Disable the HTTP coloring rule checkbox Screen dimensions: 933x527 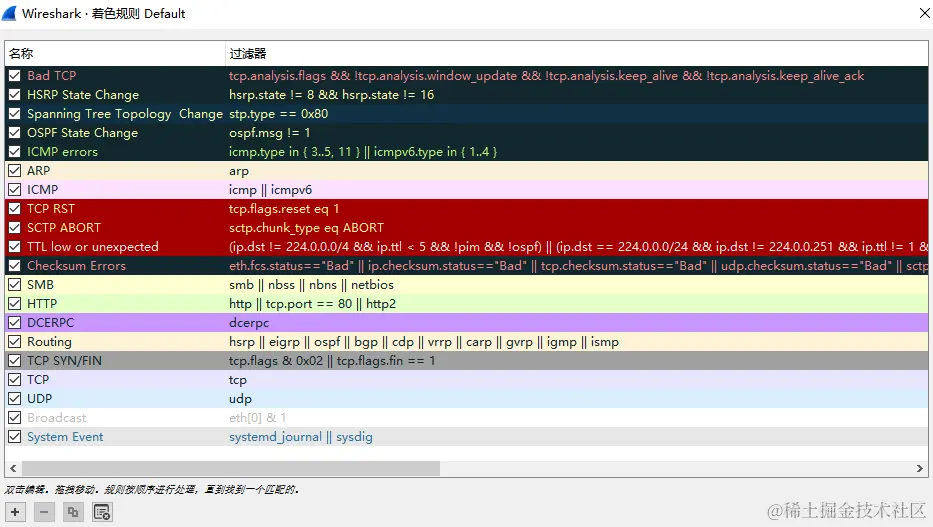(15, 304)
